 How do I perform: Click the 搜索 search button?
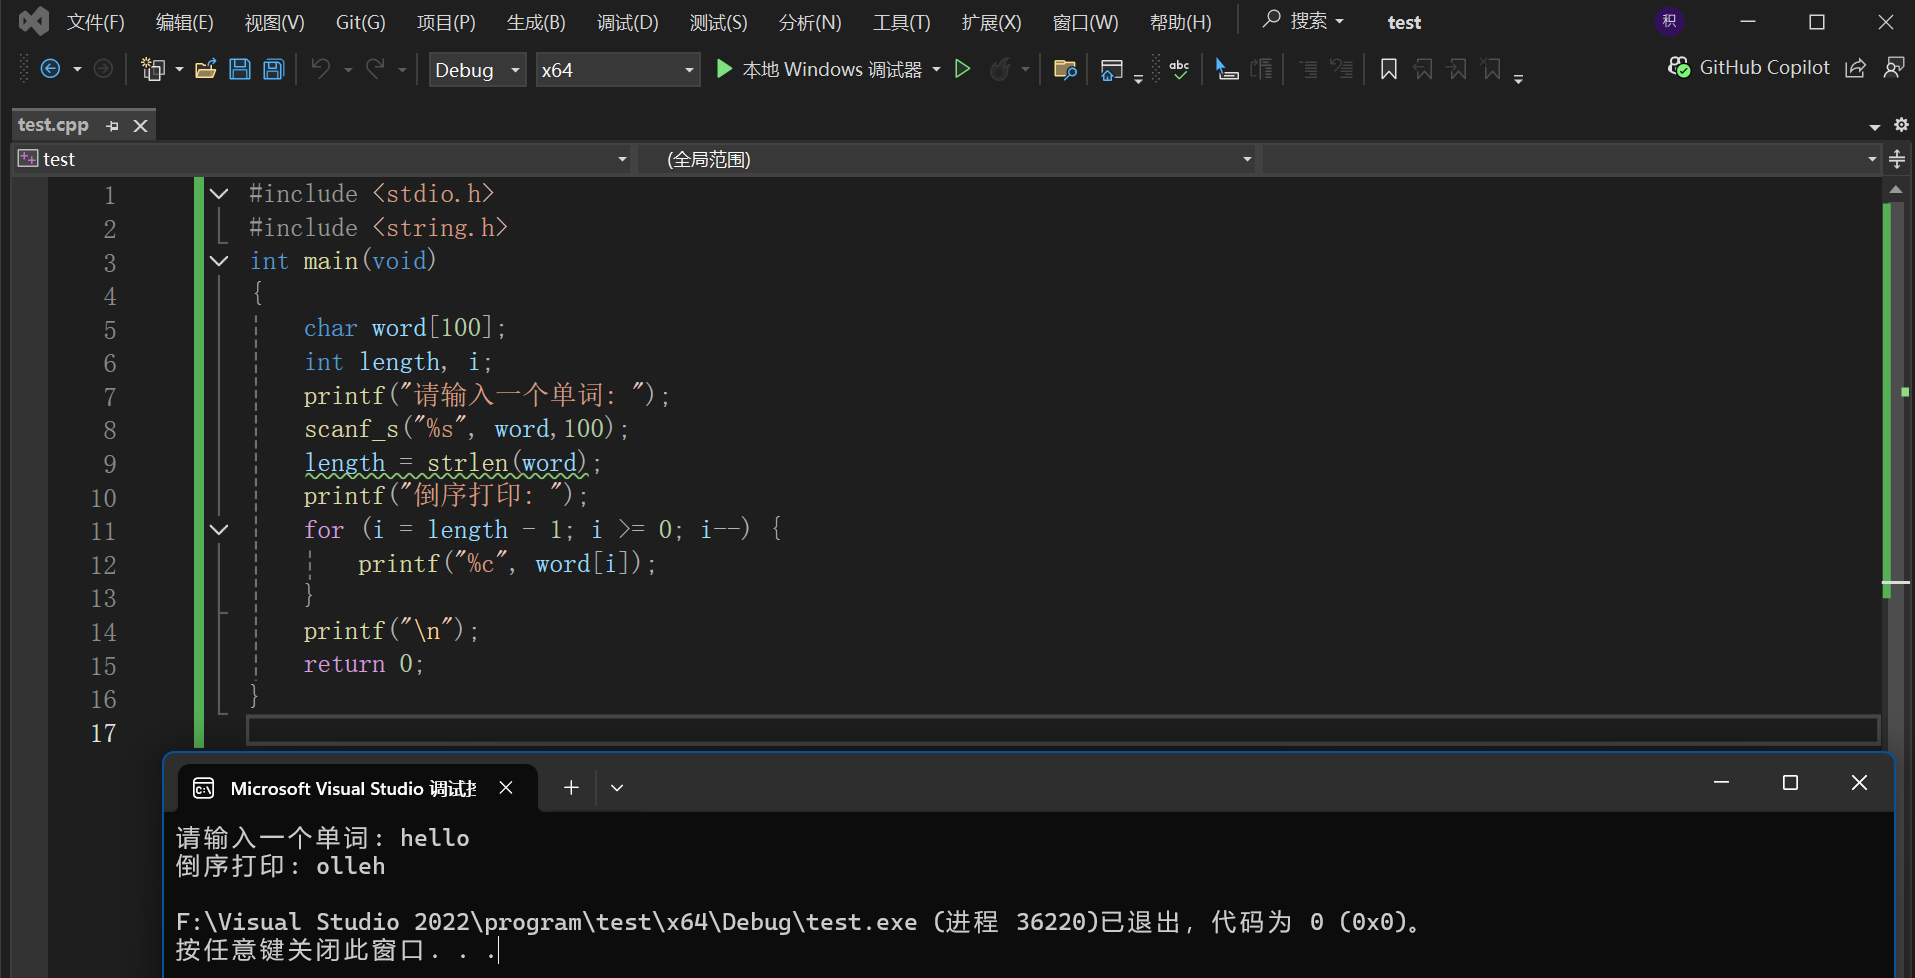[1304, 21]
